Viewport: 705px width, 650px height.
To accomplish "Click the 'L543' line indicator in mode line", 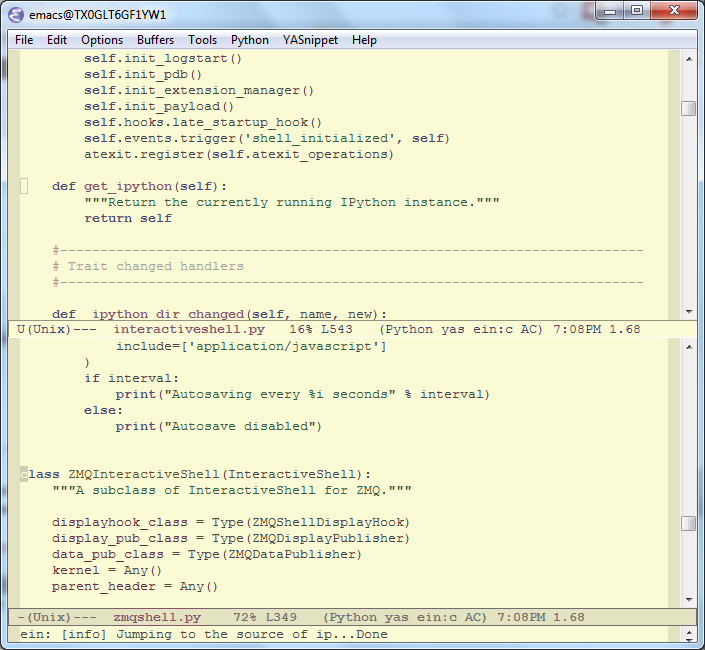I will coord(337,329).
